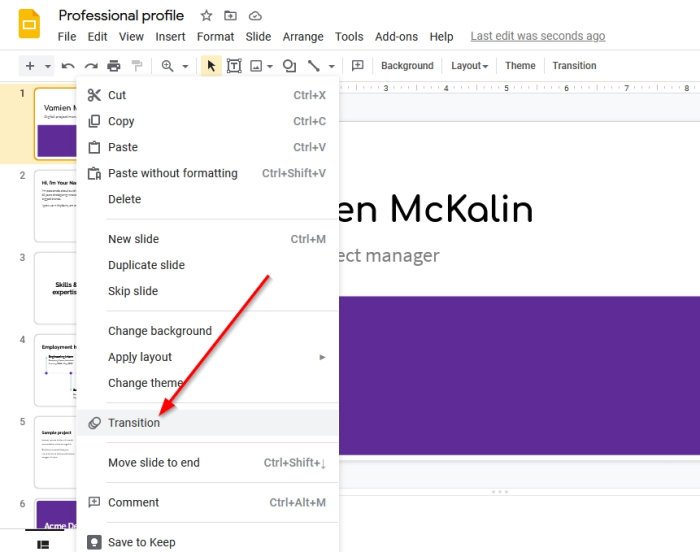Click the undo arrow icon
700x552 pixels.
pyautogui.click(x=68, y=66)
